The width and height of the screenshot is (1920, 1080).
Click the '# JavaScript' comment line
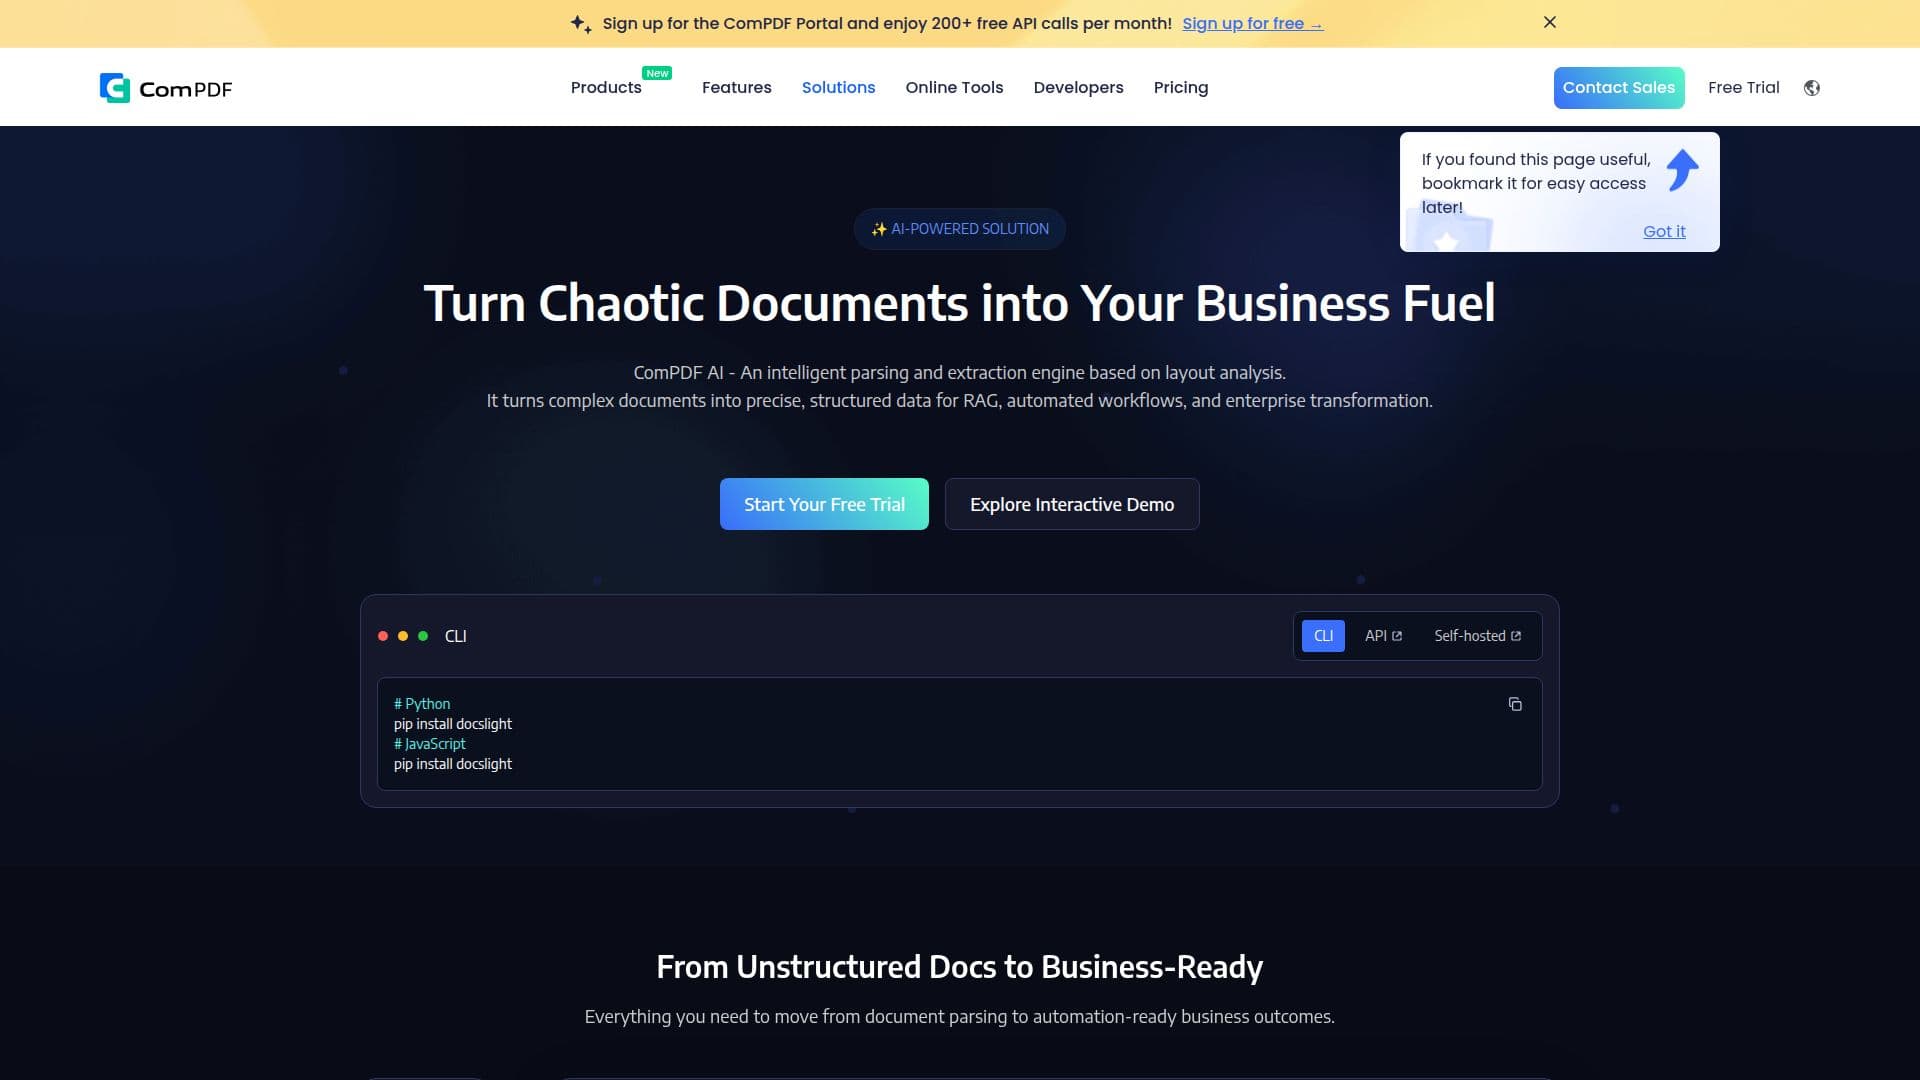point(430,744)
